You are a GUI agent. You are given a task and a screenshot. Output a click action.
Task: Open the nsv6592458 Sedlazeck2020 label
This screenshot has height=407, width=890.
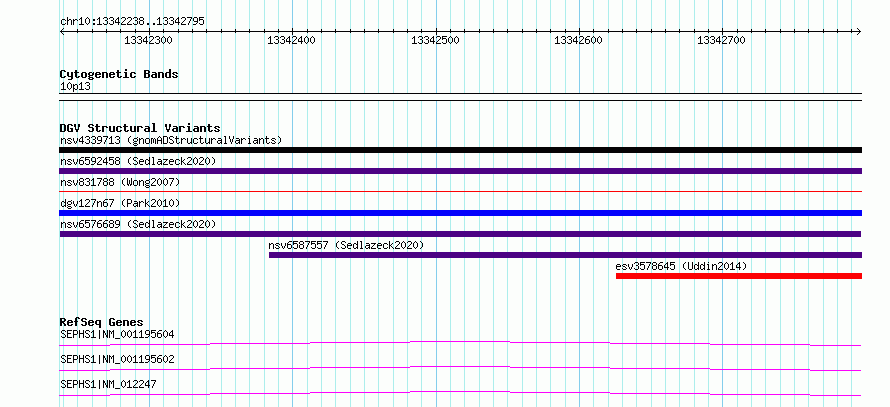138,161
